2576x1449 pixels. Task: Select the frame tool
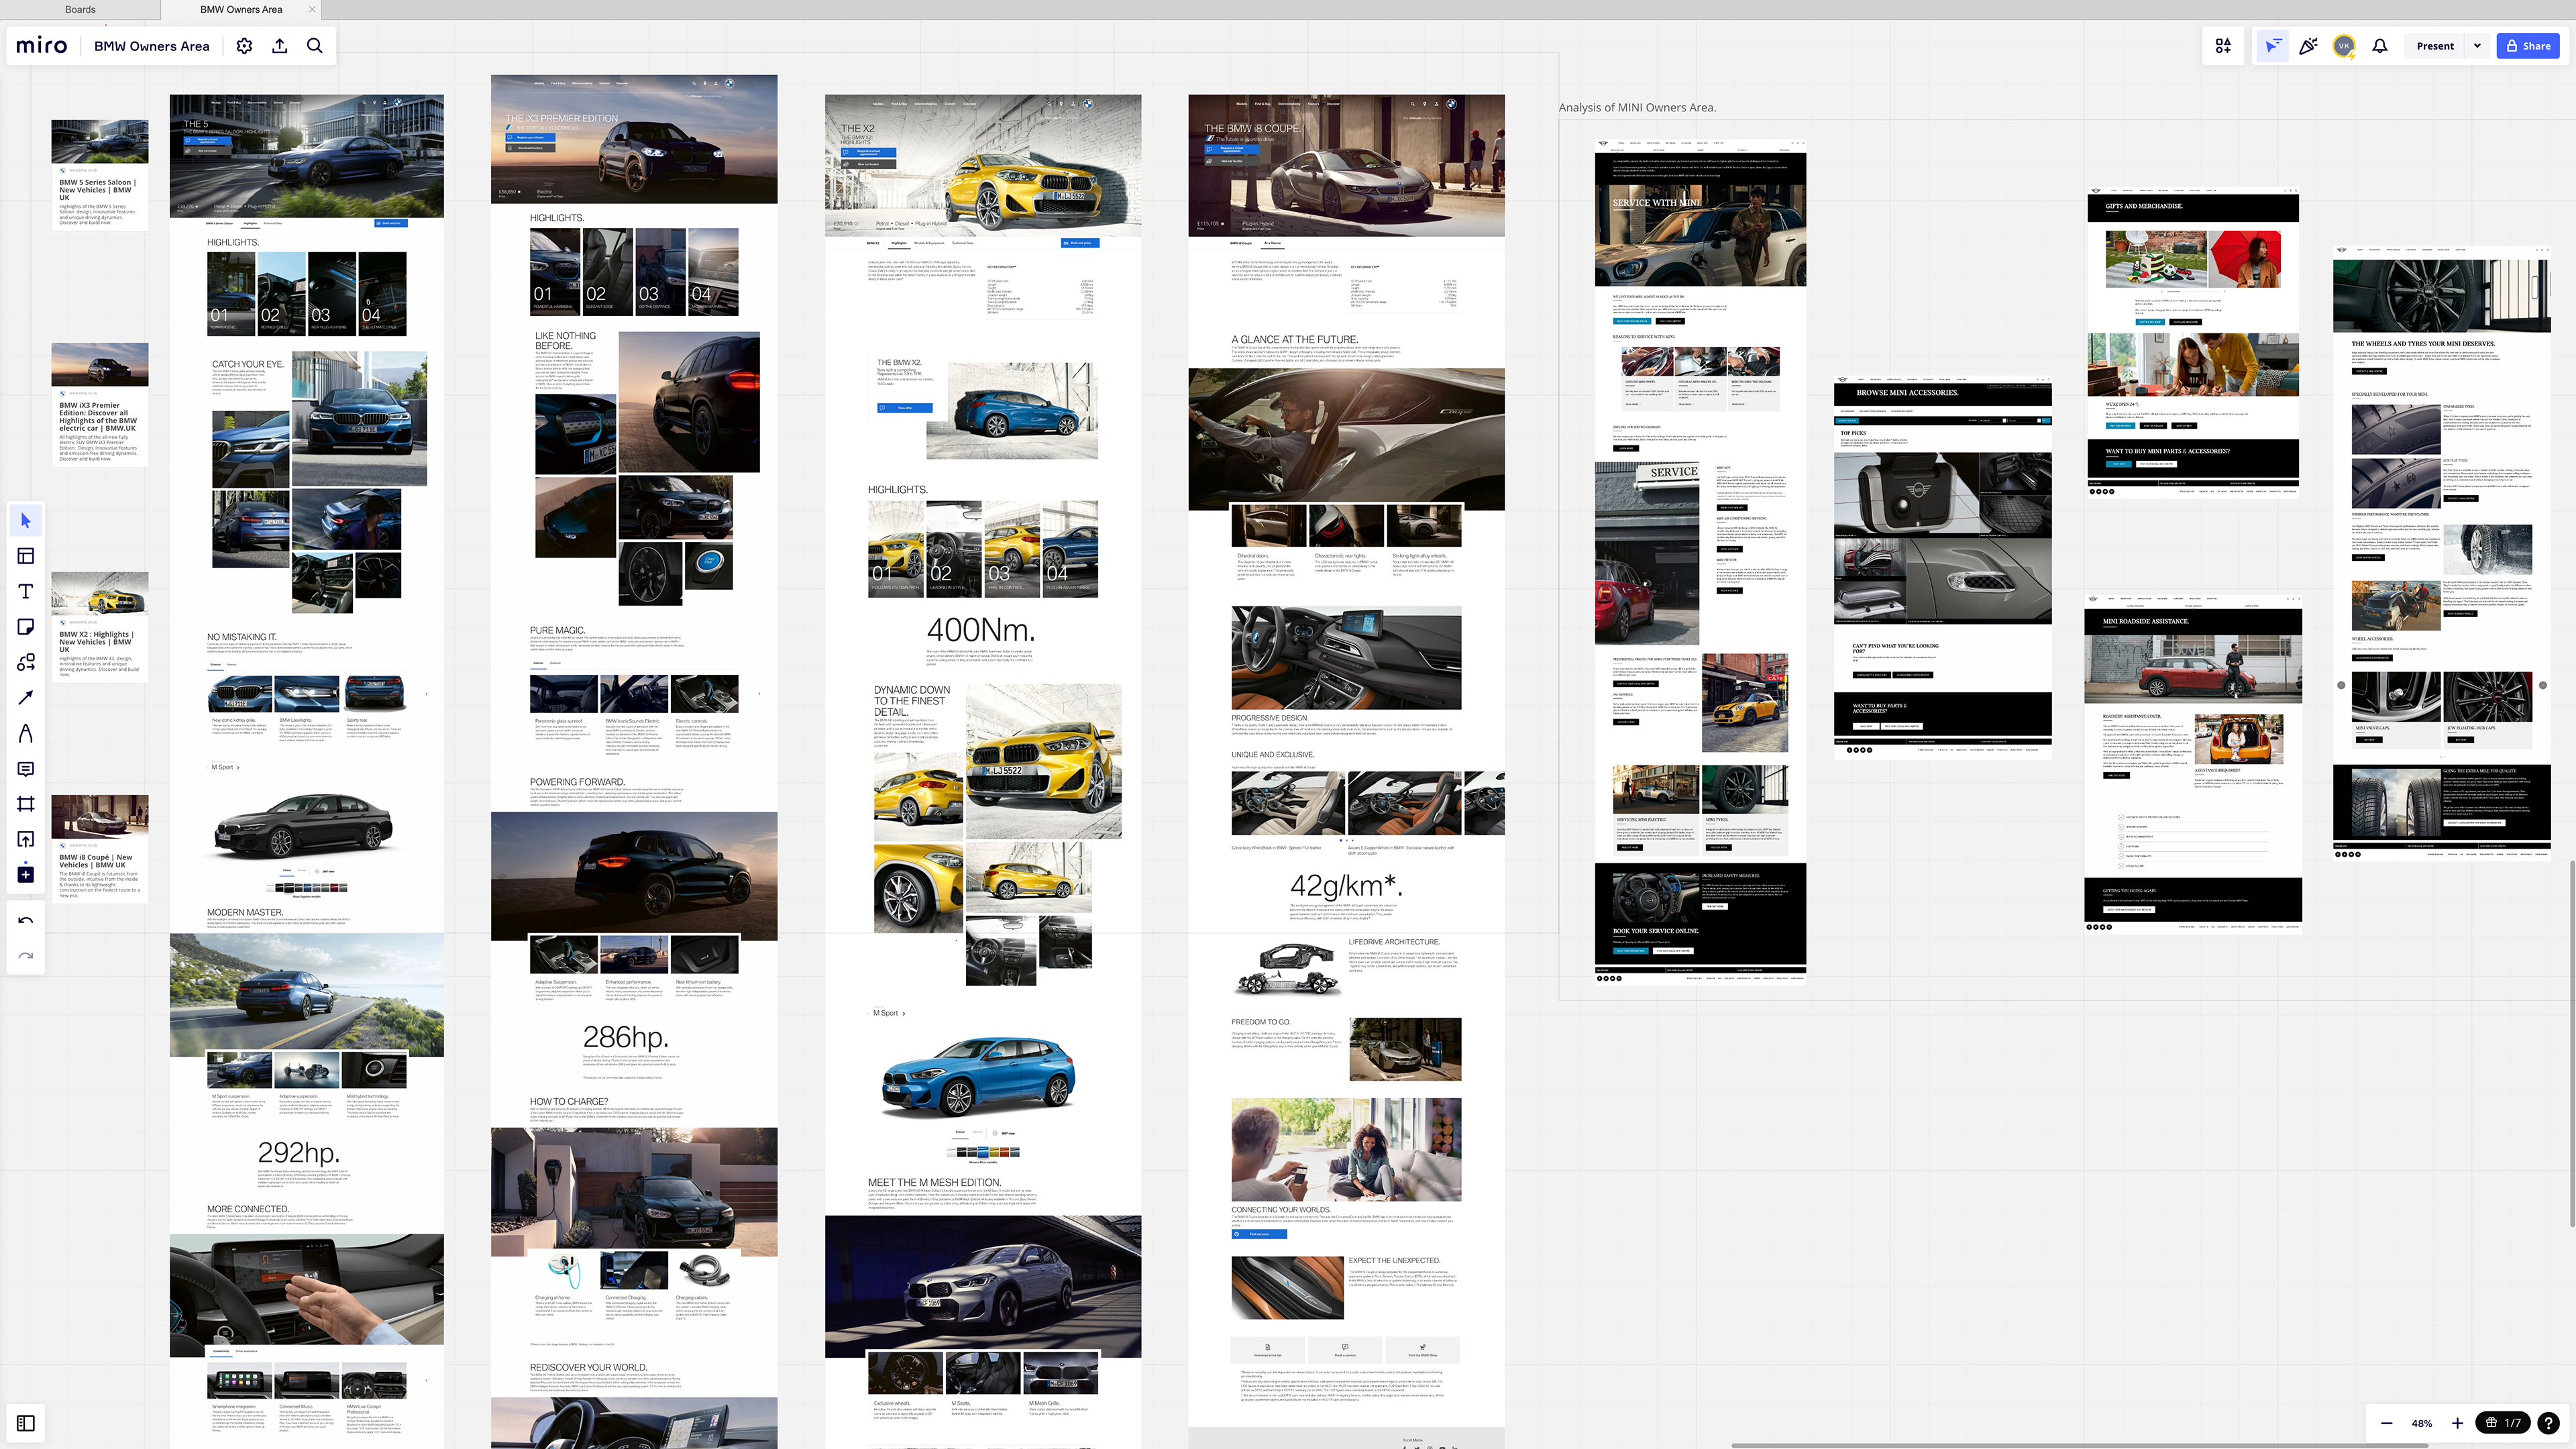coord(26,804)
